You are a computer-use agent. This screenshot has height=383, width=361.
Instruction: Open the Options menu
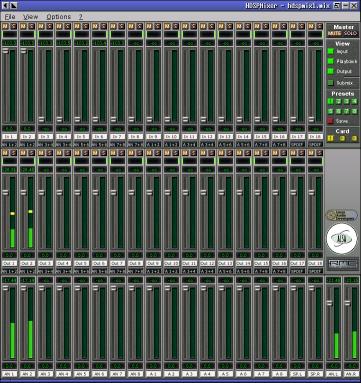[x=58, y=17]
